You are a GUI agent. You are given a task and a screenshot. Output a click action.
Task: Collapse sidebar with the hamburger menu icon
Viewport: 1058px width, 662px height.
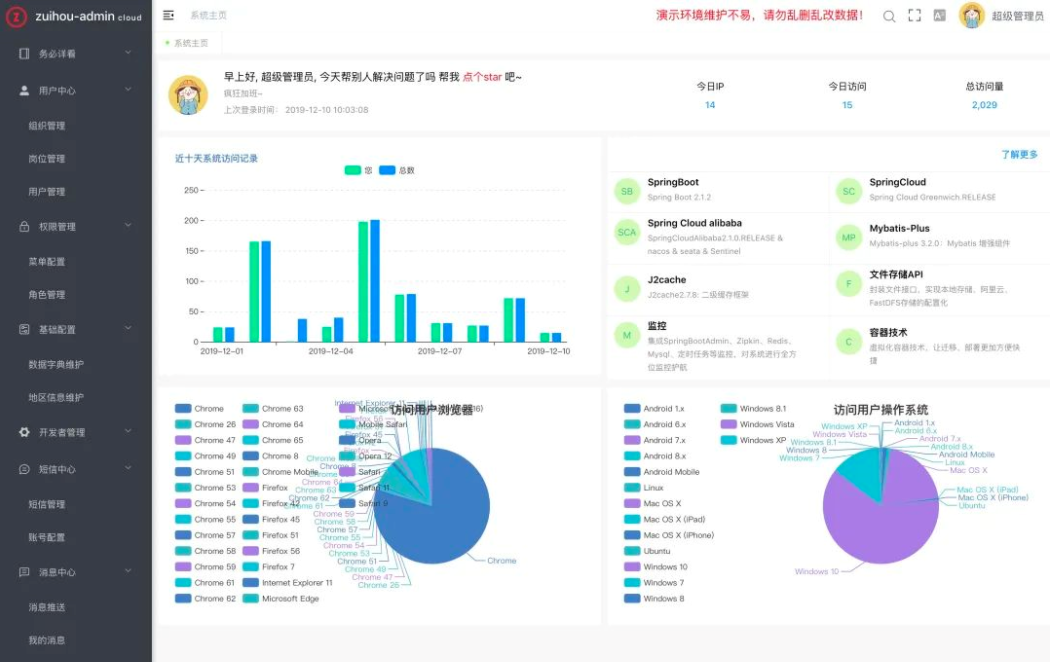(x=169, y=15)
